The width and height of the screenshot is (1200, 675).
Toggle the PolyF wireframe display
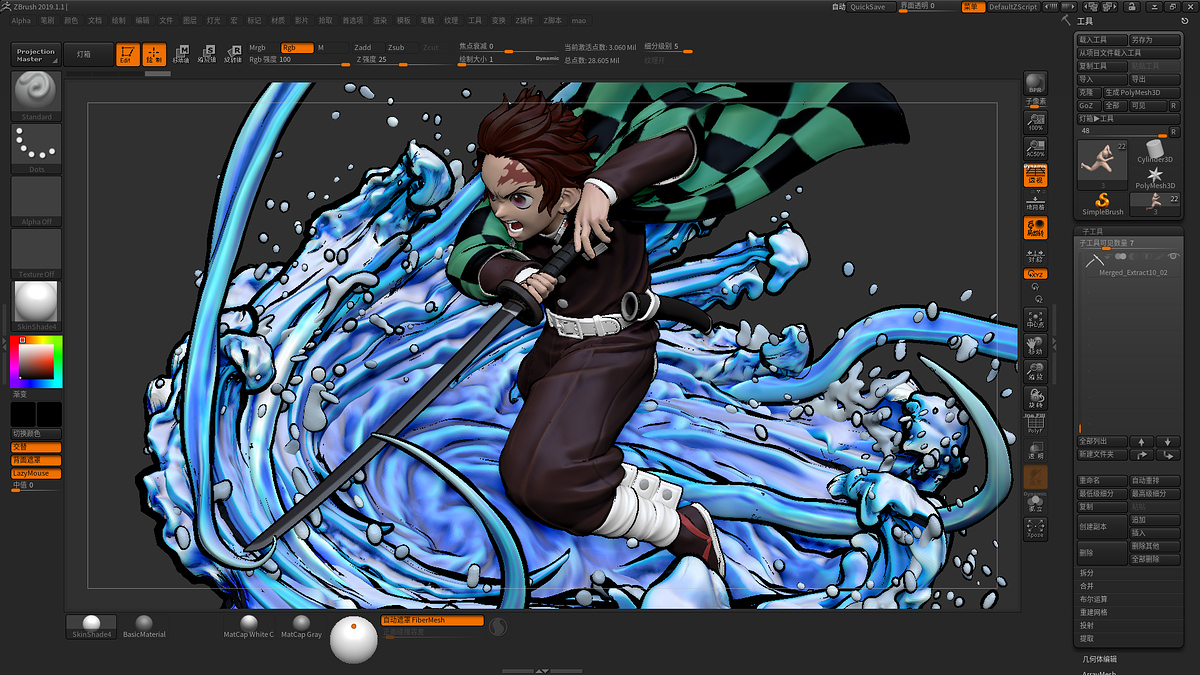pos(1035,424)
